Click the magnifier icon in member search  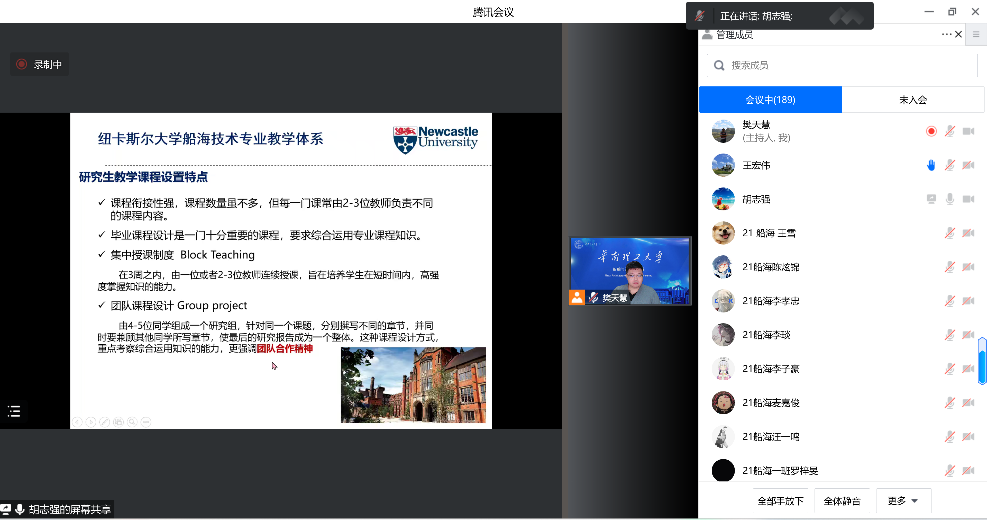tap(718, 65)
